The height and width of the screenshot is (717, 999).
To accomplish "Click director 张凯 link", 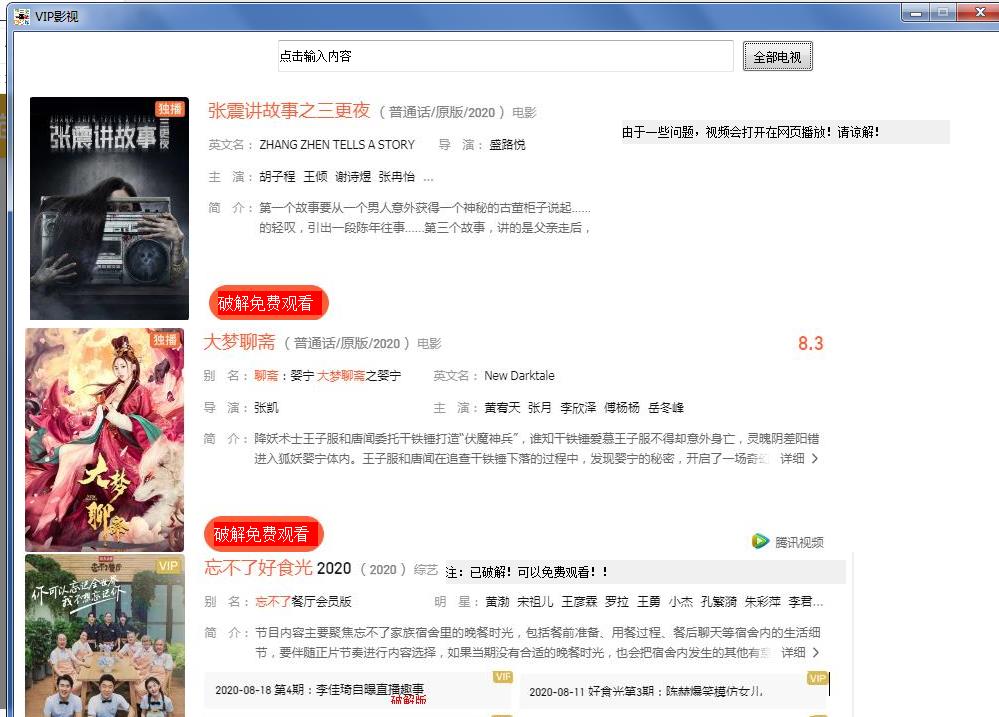I will point(266,407).
